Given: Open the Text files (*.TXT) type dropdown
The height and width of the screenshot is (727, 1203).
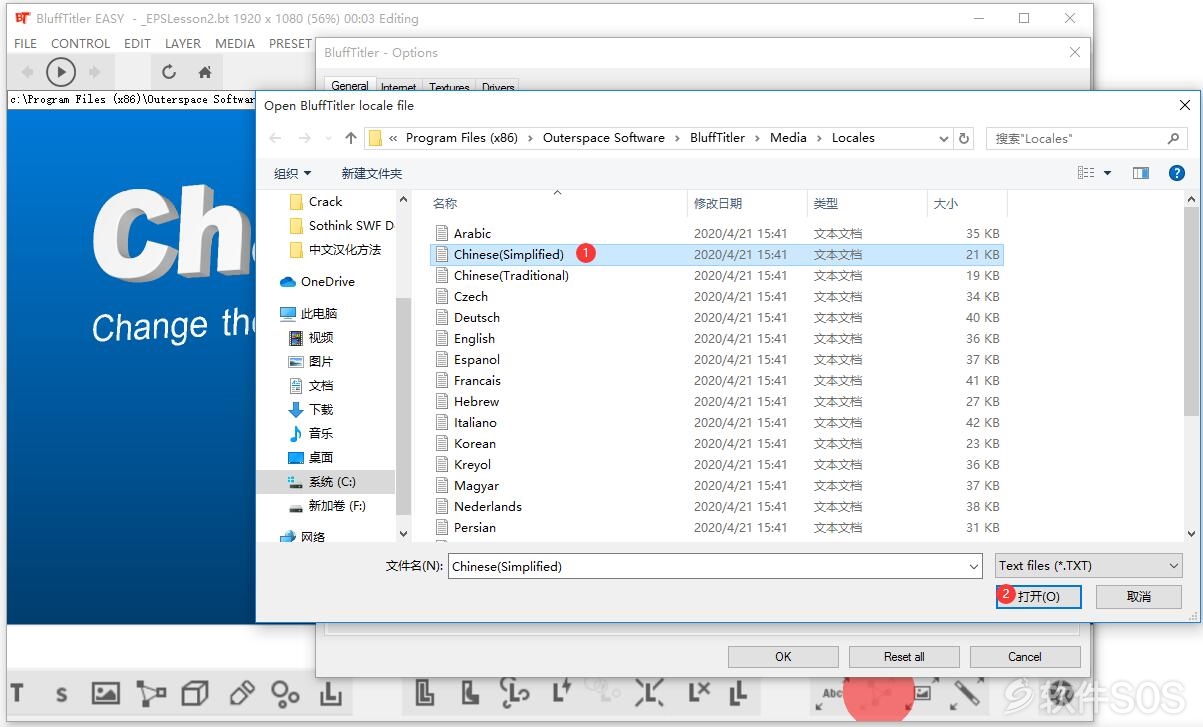Looking at the screenshot, I should 1089,565.
